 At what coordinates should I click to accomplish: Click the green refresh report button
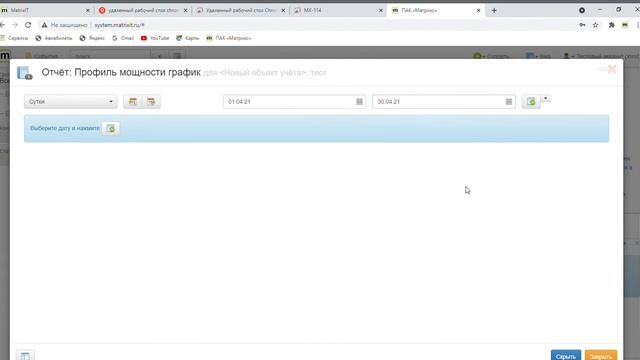coord(531,102)
